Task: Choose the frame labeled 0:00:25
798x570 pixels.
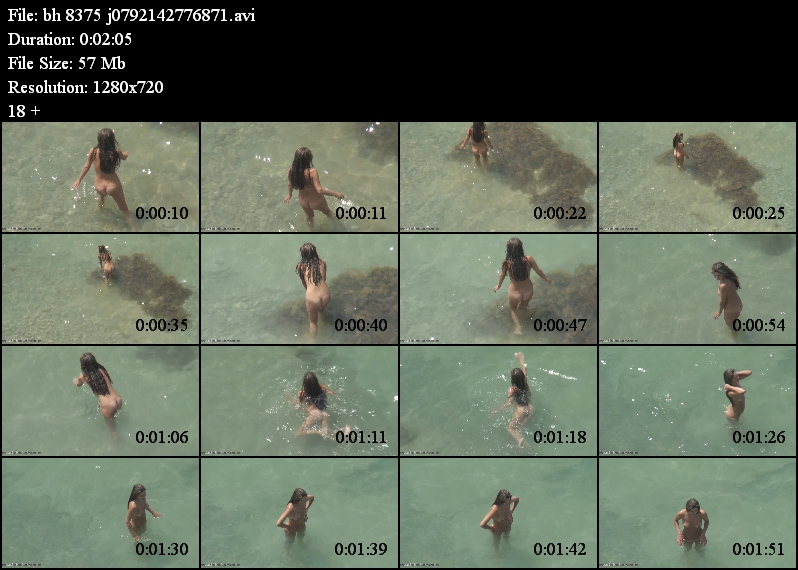Action: [698, 177]
